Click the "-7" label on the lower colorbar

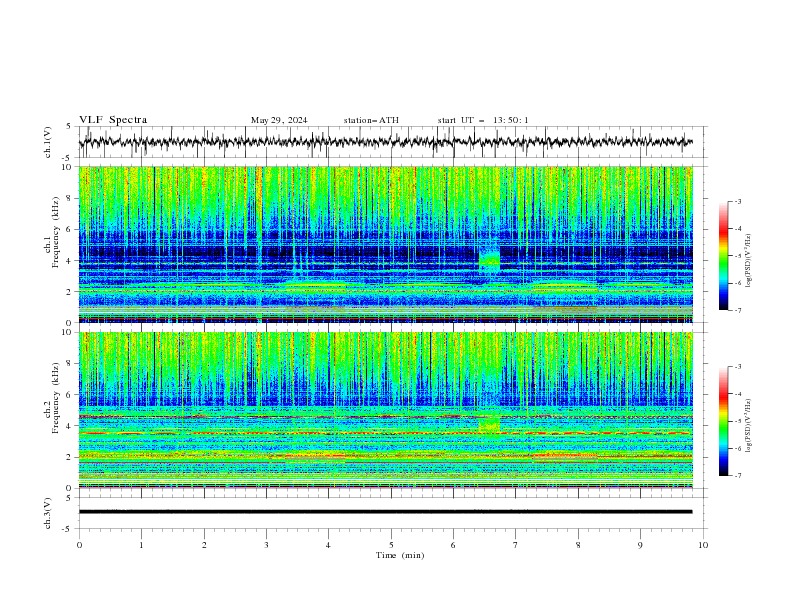(738, 476)
